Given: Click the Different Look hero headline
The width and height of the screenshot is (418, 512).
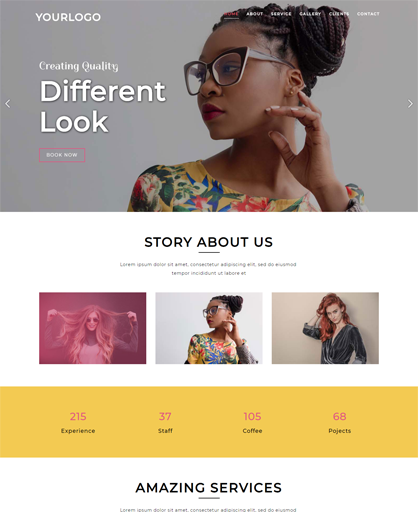Looking at the screenshot, I should tap(103, 106).
